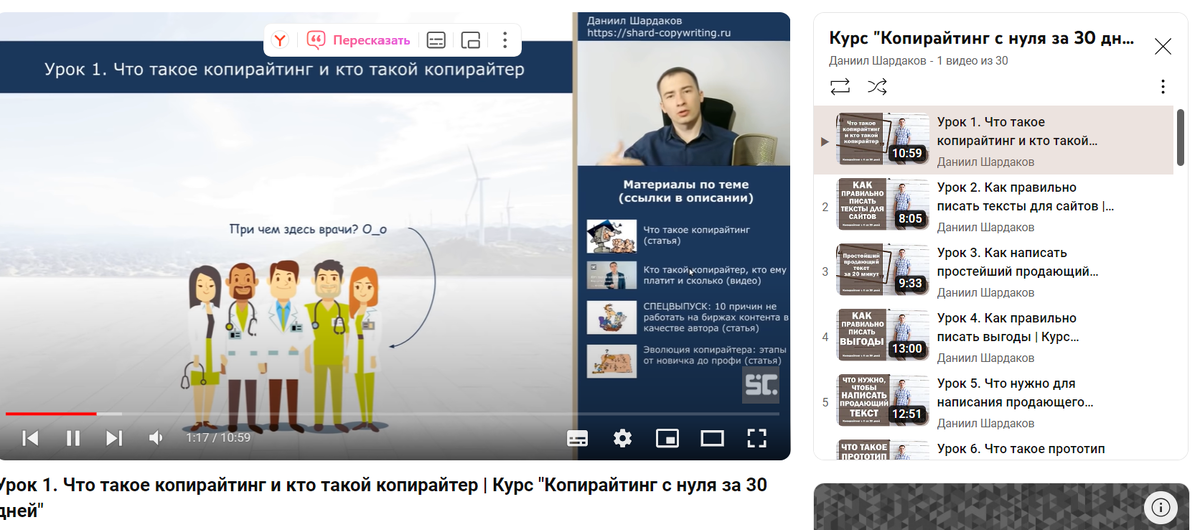
Task: Click 'Кто такой копирайтер' video item in frame
Action: pyautogui.click(x=687, y=276)
